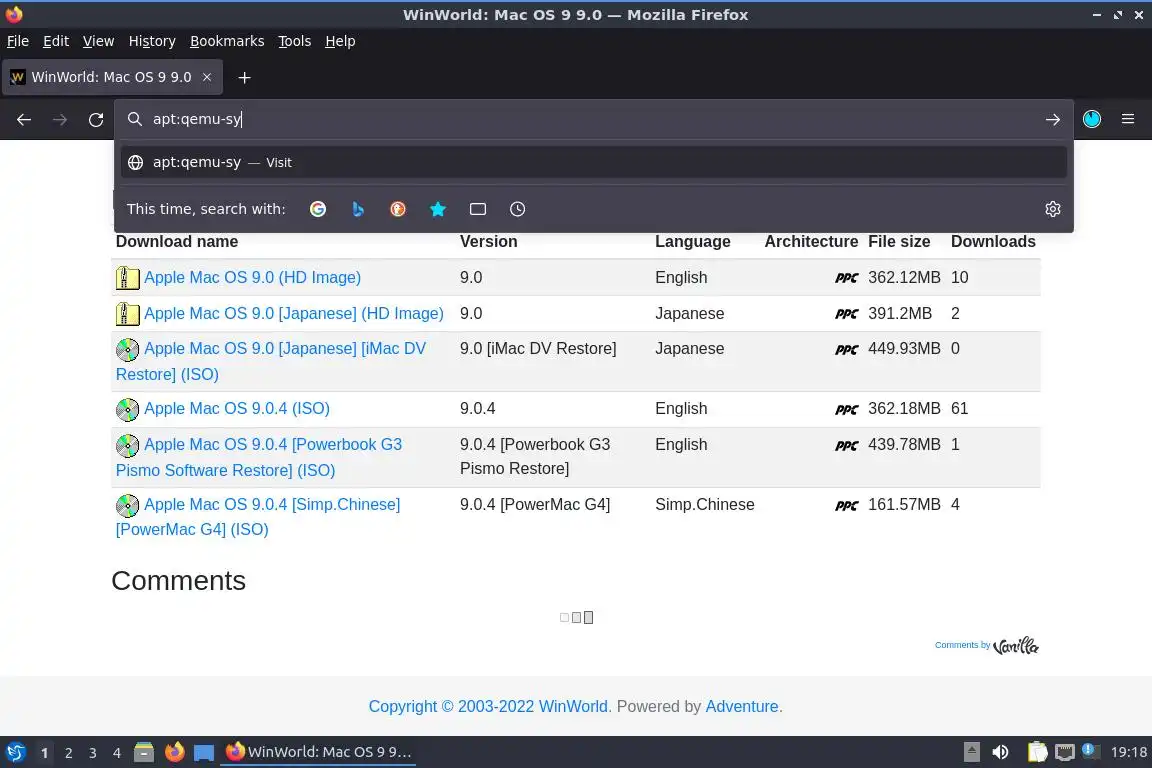1152x768 pixels.
Task: Open the clipboard manager tray icon
Action: point(1037,752)
